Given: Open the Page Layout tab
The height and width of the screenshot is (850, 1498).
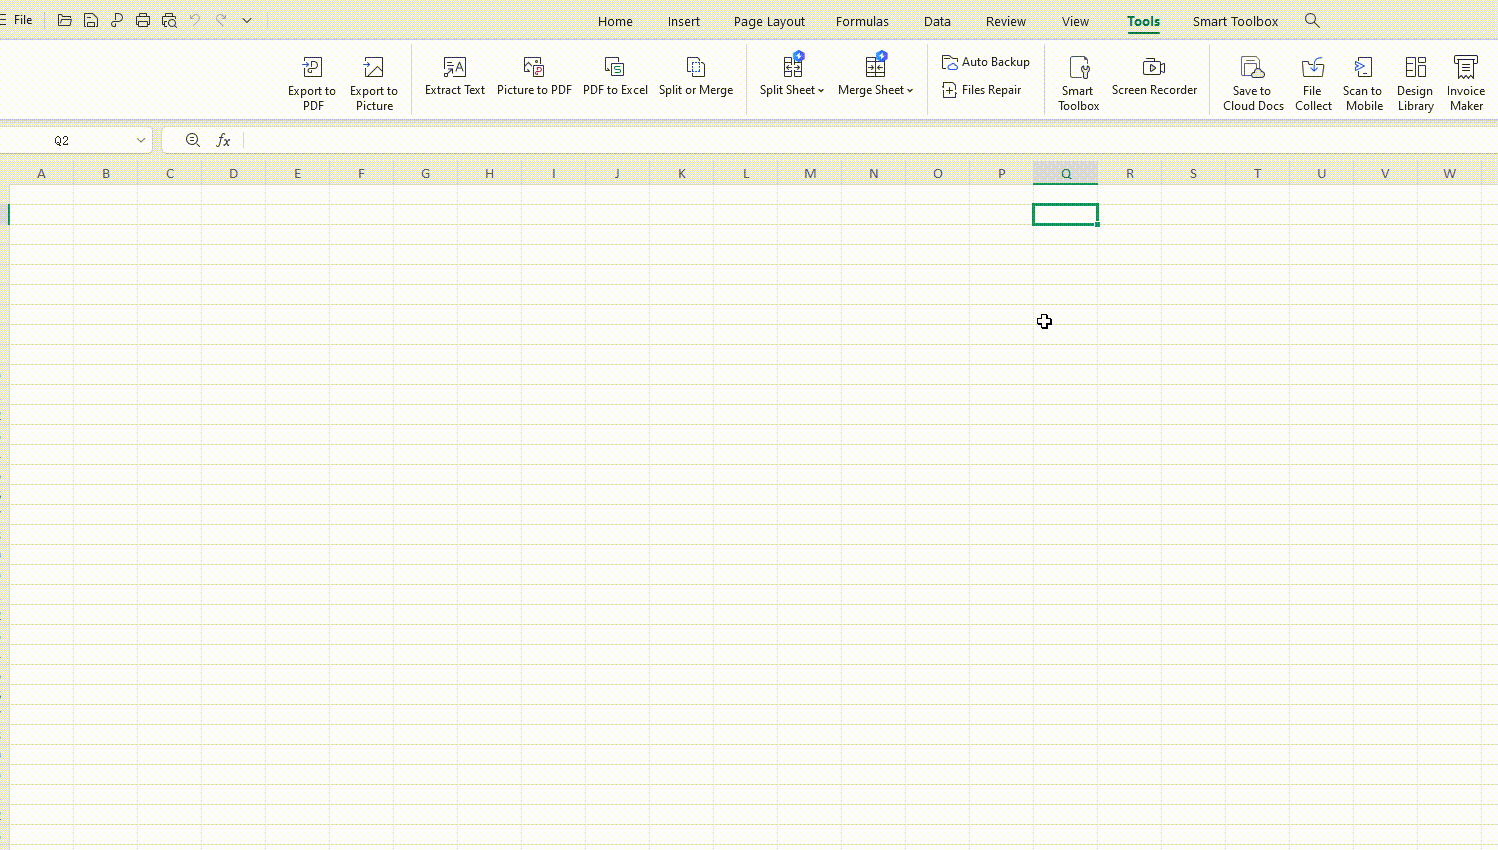Looking at the screenshot, I should click(x=769, y=21).
